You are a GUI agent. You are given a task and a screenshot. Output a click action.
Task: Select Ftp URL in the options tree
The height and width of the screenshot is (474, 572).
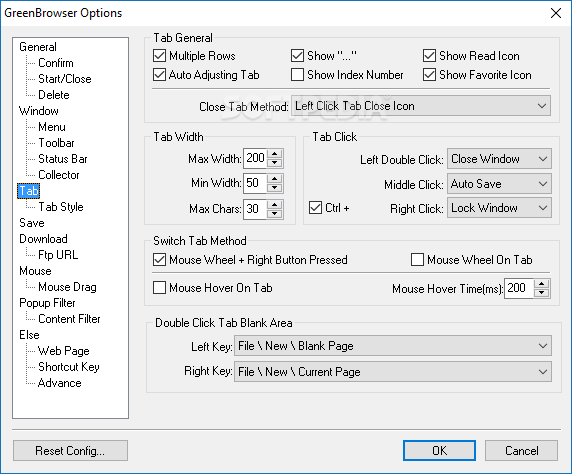tap(58, 255)
